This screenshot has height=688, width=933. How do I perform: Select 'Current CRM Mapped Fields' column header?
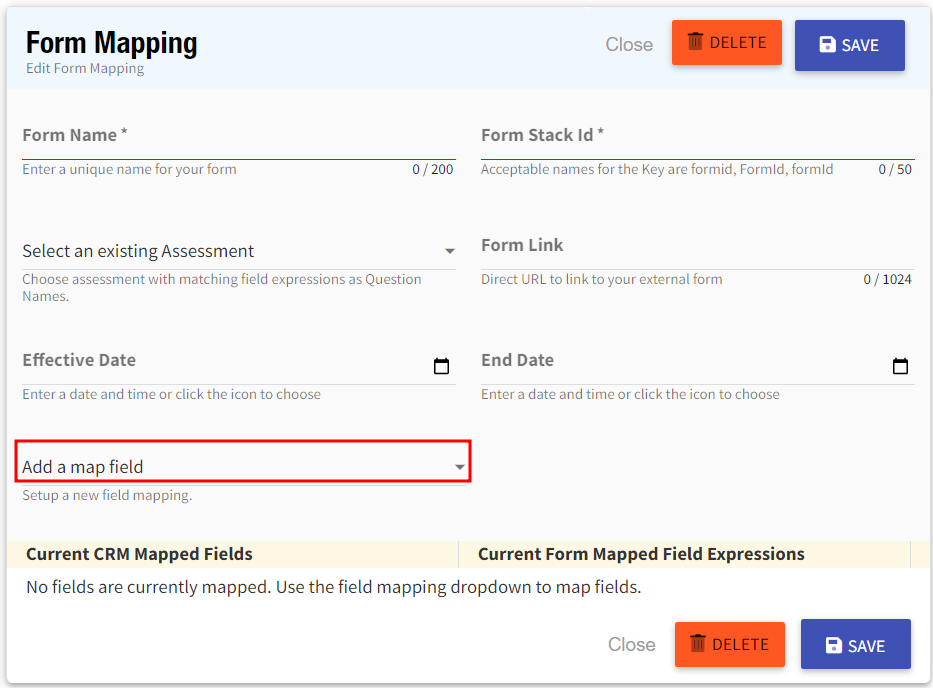[139, 554]
